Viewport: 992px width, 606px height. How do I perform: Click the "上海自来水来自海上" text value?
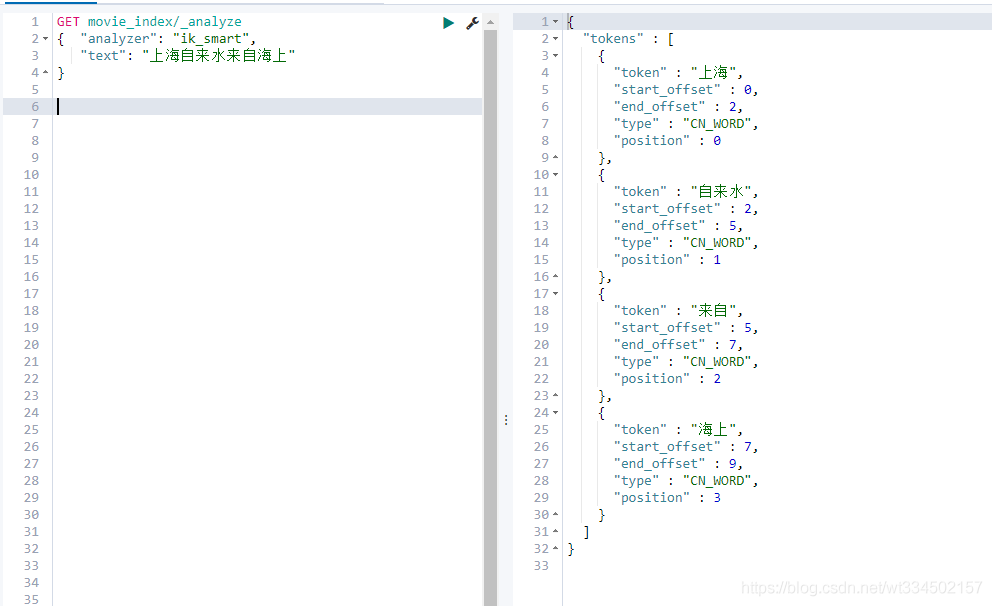(x=218, y=56)
